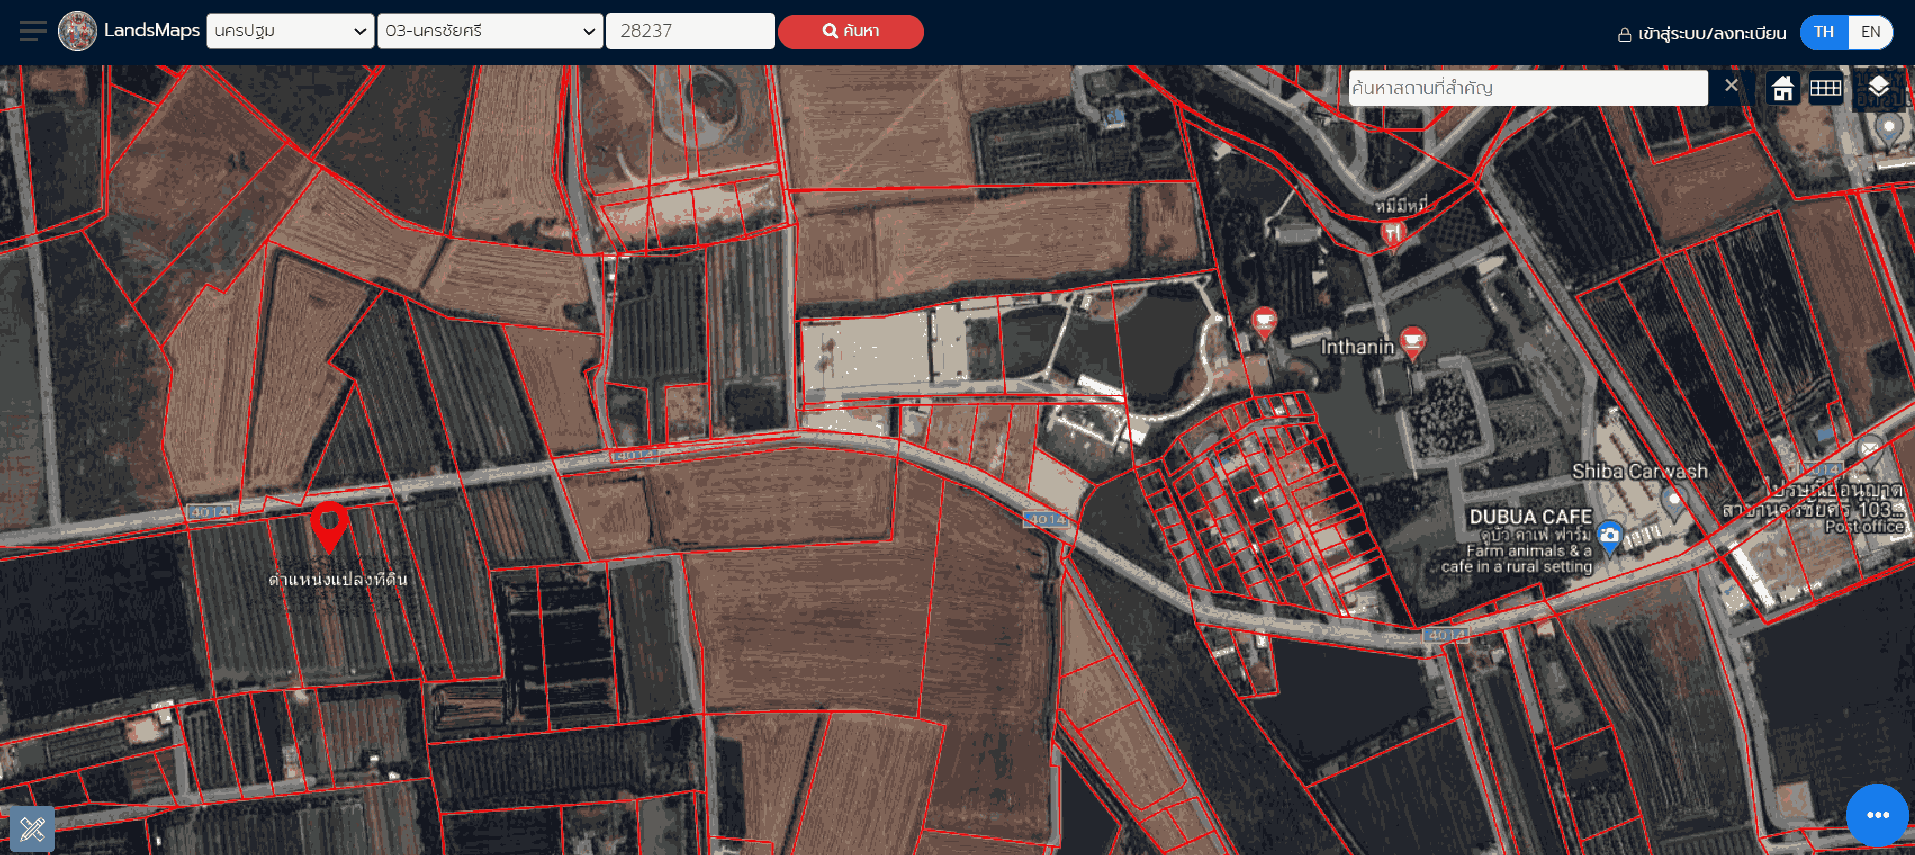Expand the district dropdown 03-นครชัยศรี

coord(490,31)
